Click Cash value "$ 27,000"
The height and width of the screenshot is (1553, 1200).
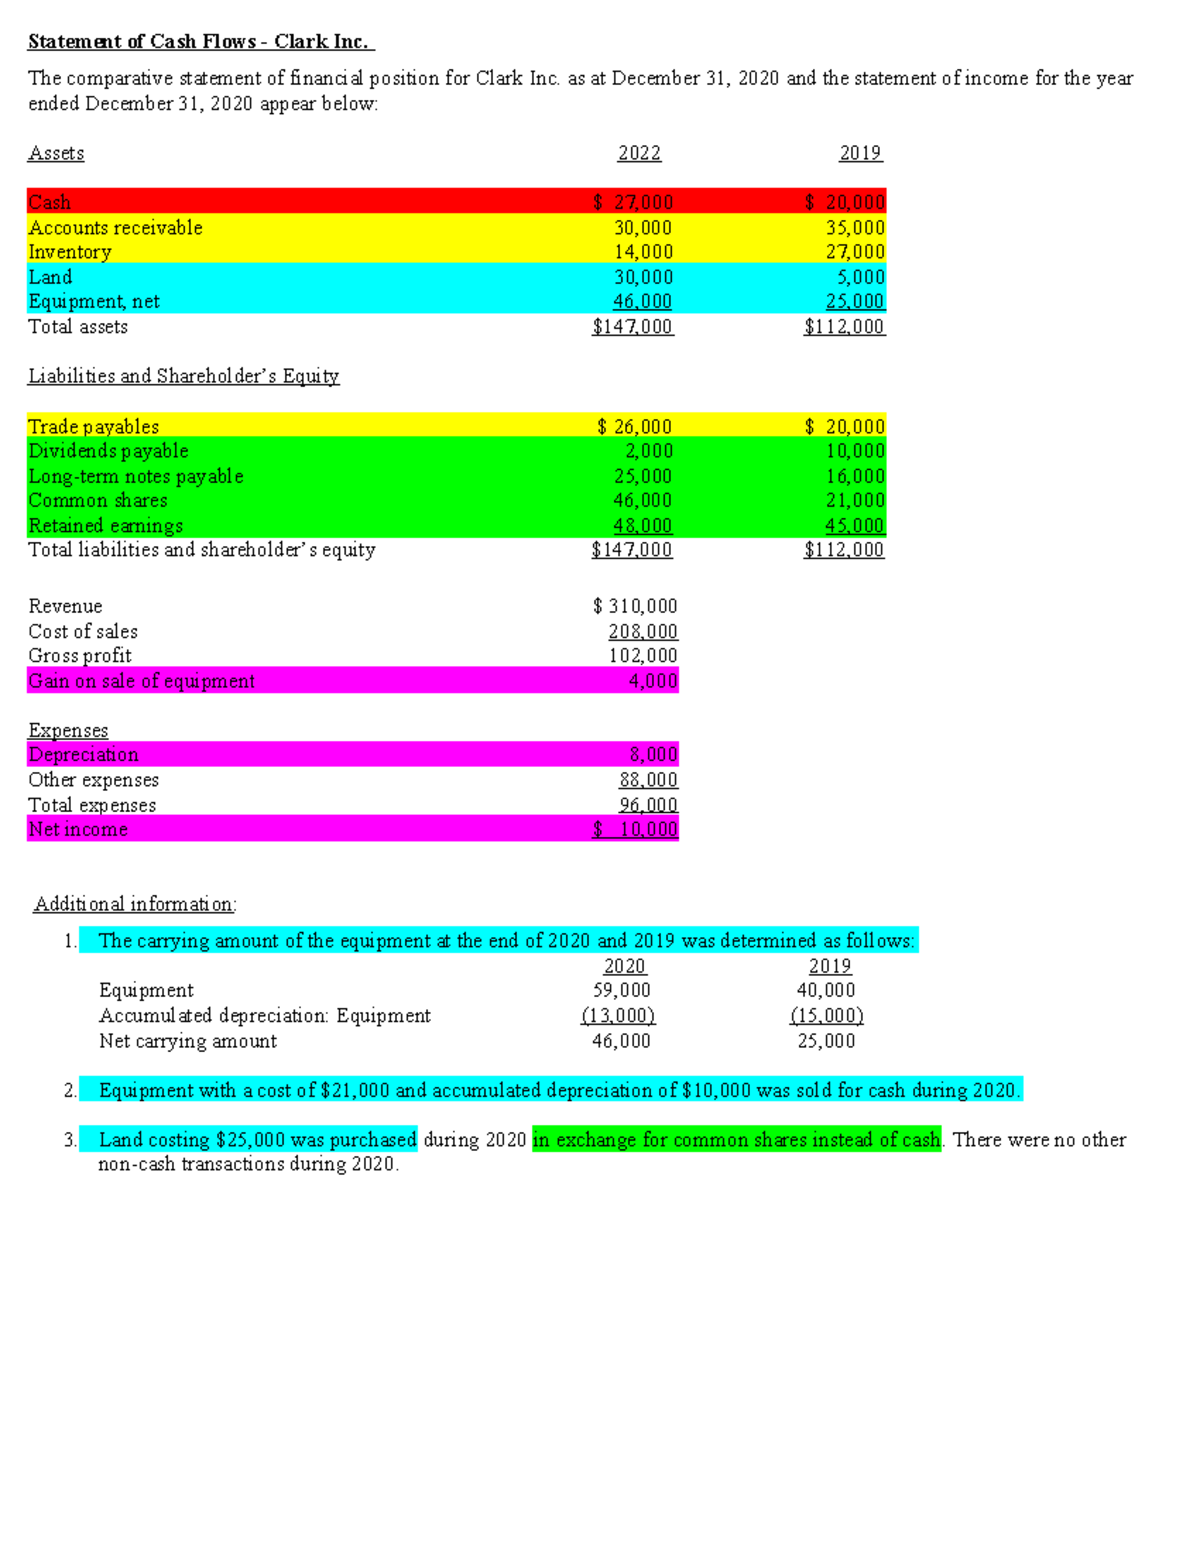[x=633, y=202]
